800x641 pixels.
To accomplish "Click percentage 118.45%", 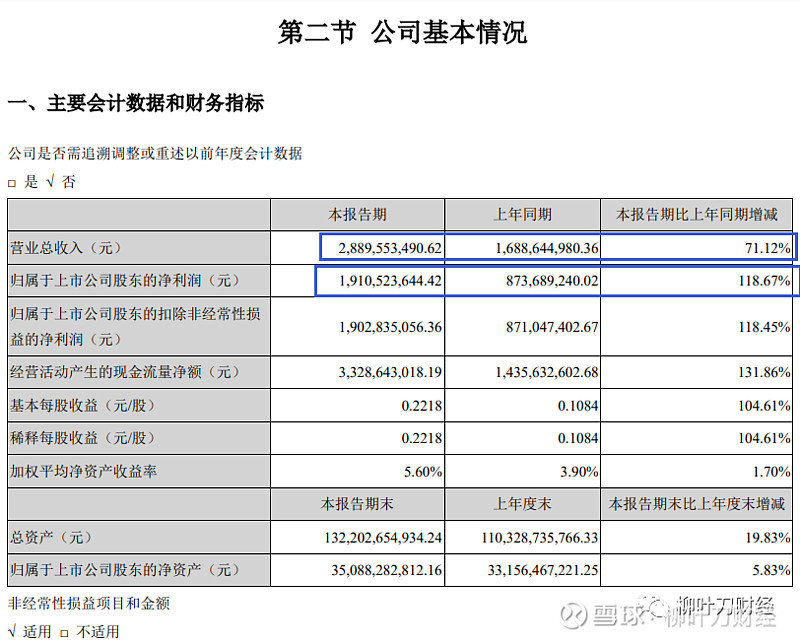I will click(765, 327).
